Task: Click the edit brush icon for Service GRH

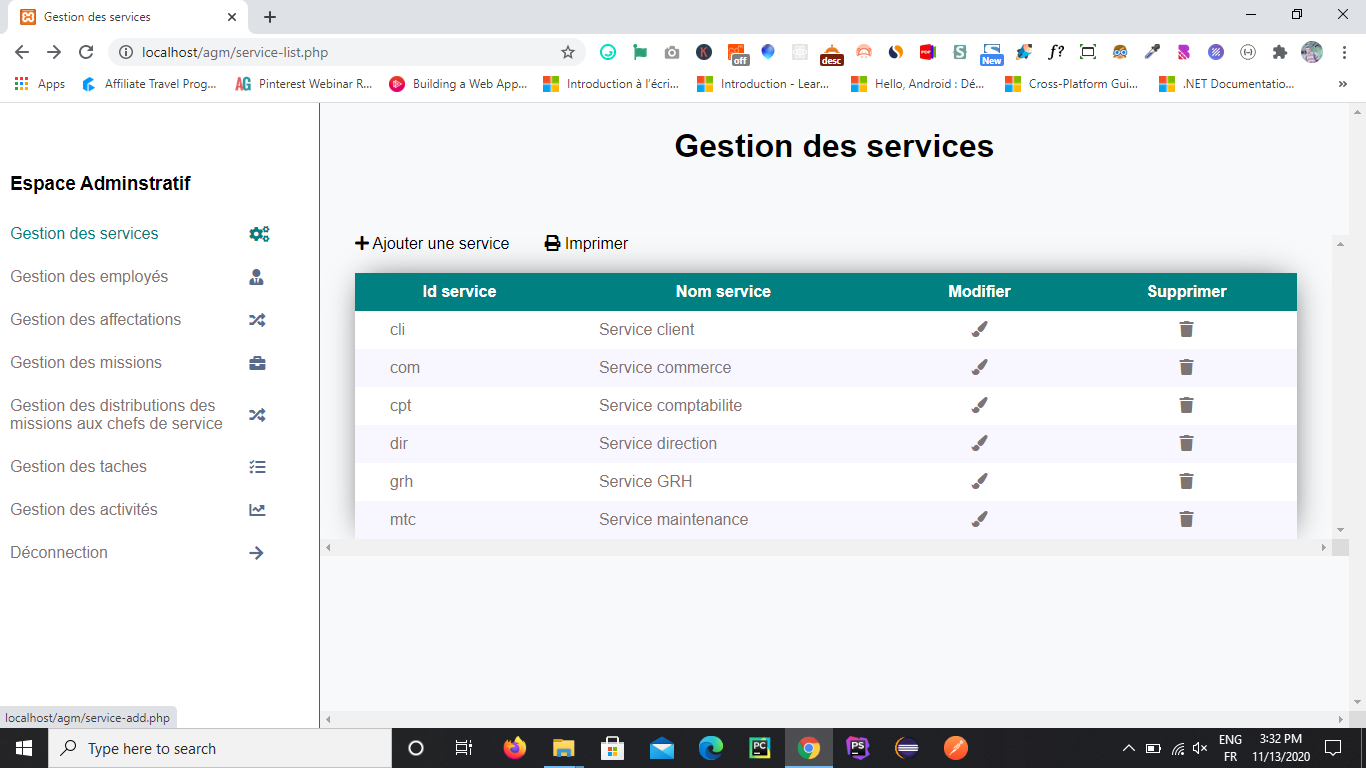Action: pos(979,481)
